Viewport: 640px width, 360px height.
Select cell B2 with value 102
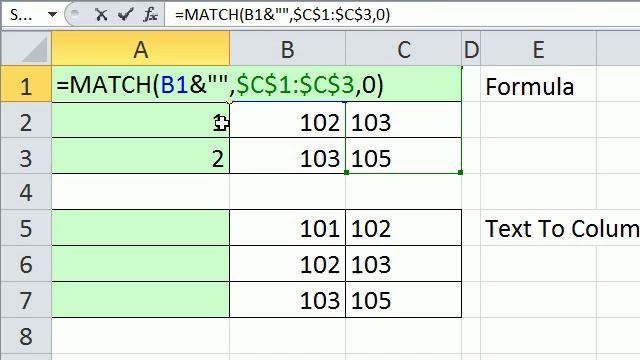[287, 120]
